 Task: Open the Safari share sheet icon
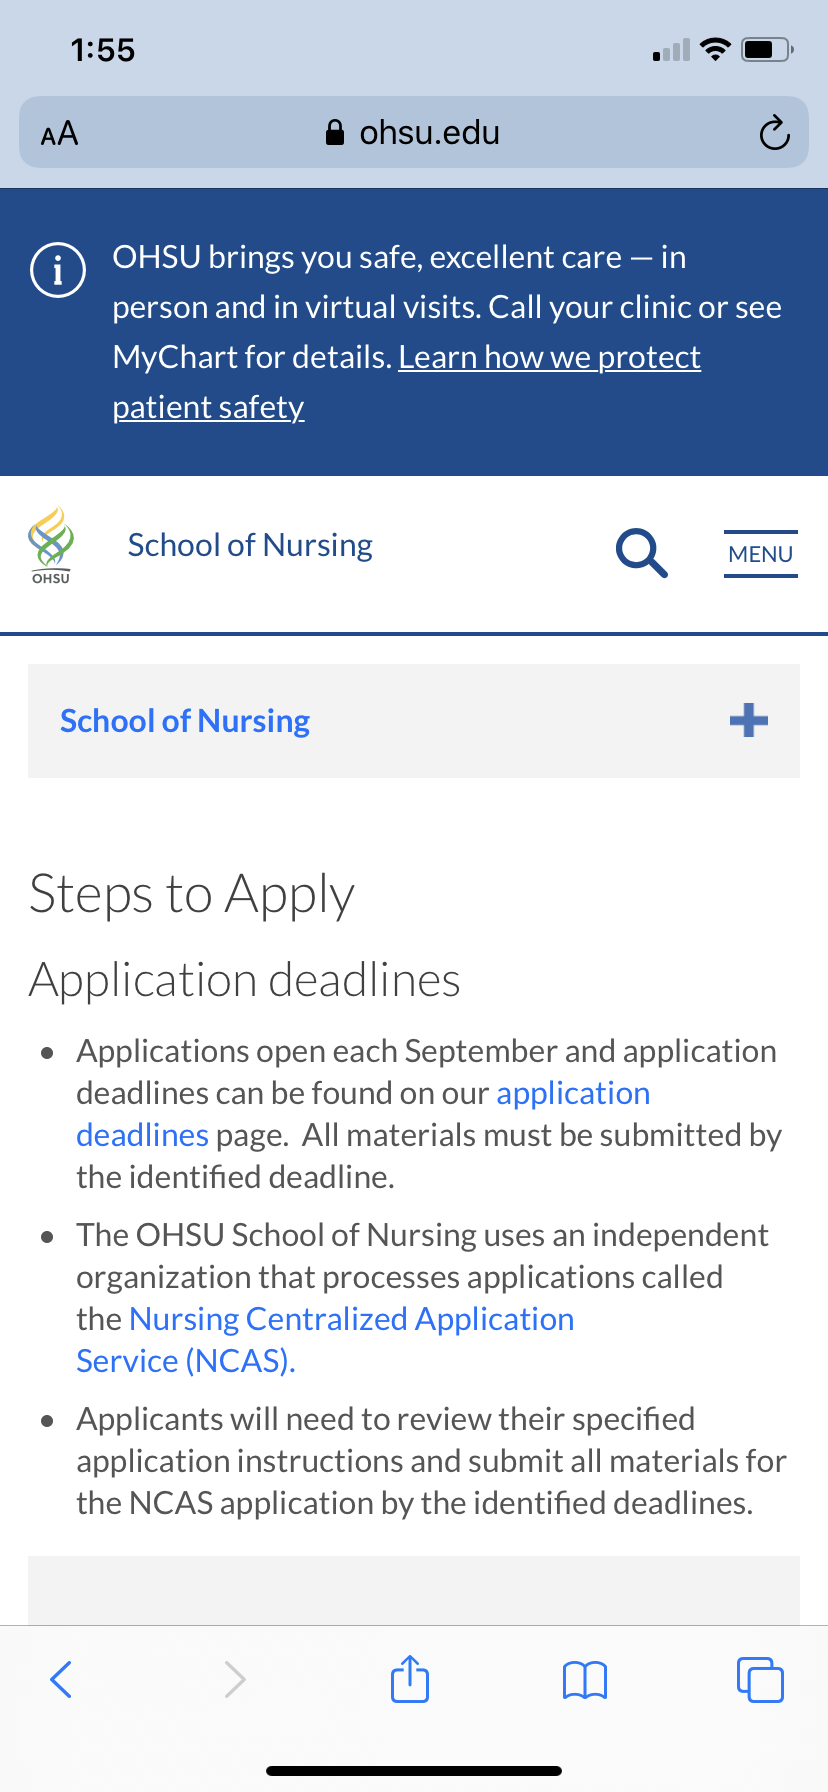click(x=410, y=1677)
